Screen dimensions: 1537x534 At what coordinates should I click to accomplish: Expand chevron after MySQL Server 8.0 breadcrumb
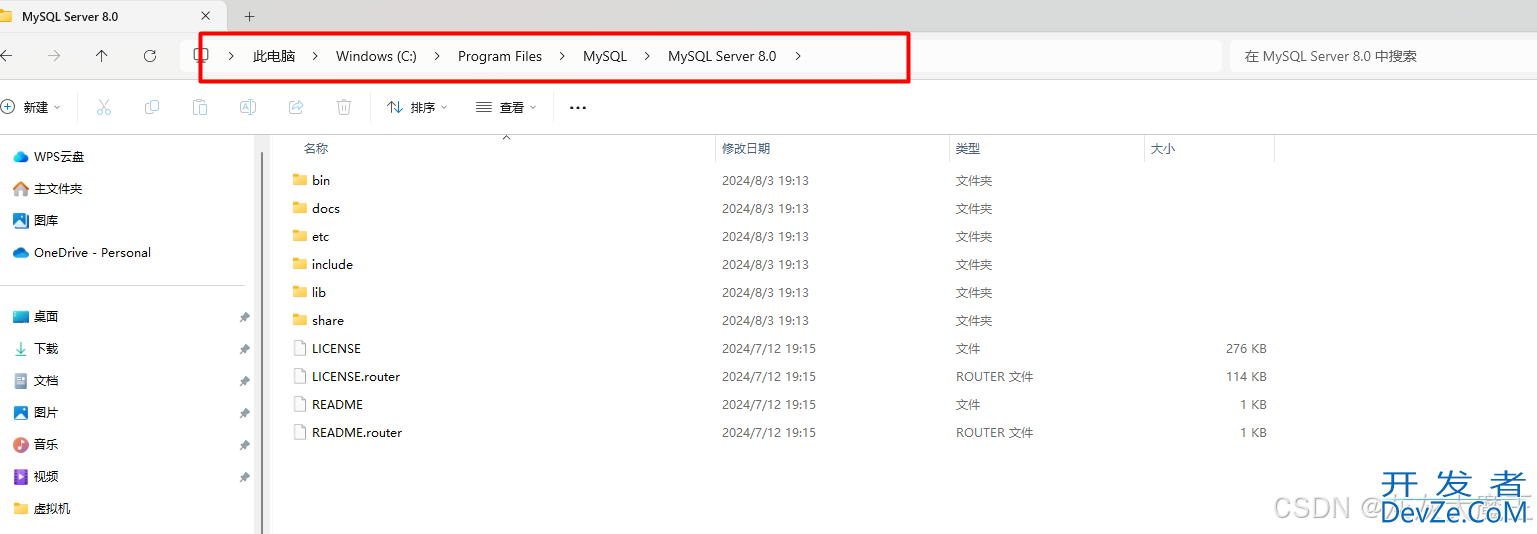798,56
